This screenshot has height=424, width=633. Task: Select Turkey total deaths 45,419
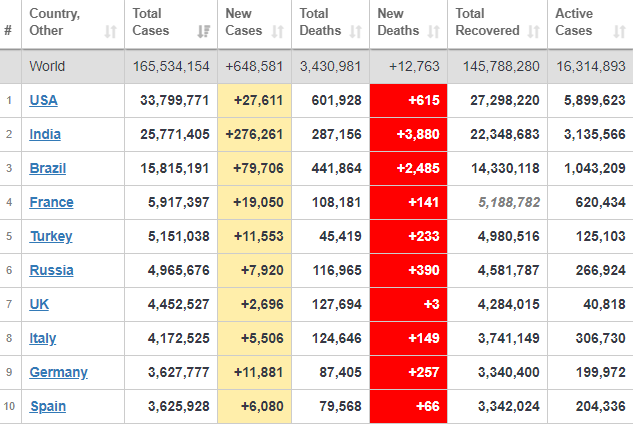click(x=340, y=236)
